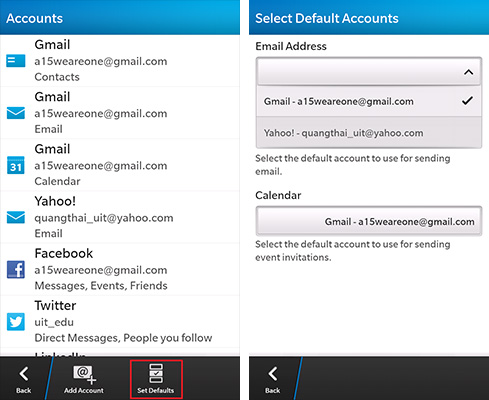489x400 pixels.
Task: Click the 'Calendar' section label
Action: tap(278, 195)
